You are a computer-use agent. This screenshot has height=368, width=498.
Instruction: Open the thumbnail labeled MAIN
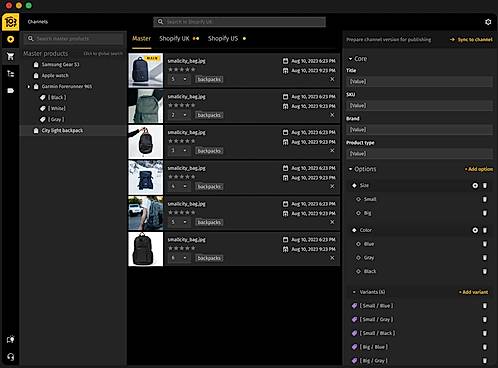click(x=146, y=70)
